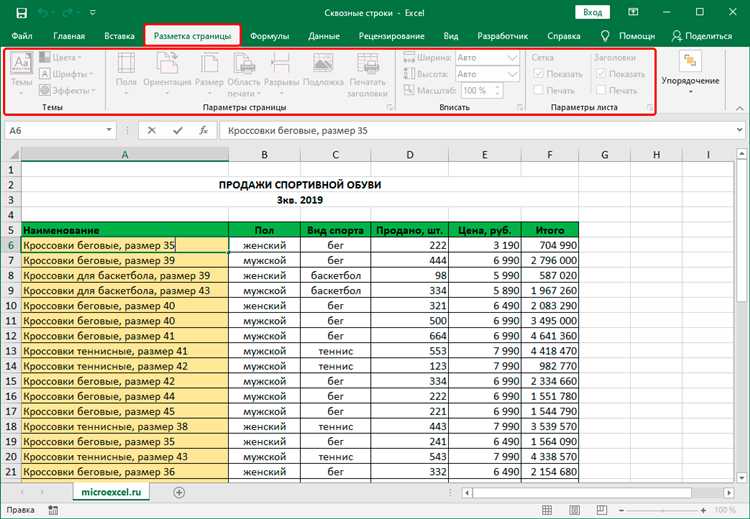This screenshot has height=519, width=750.
Task: Open the Темы themes gallery icon
Action: click(x=22, y=63)
